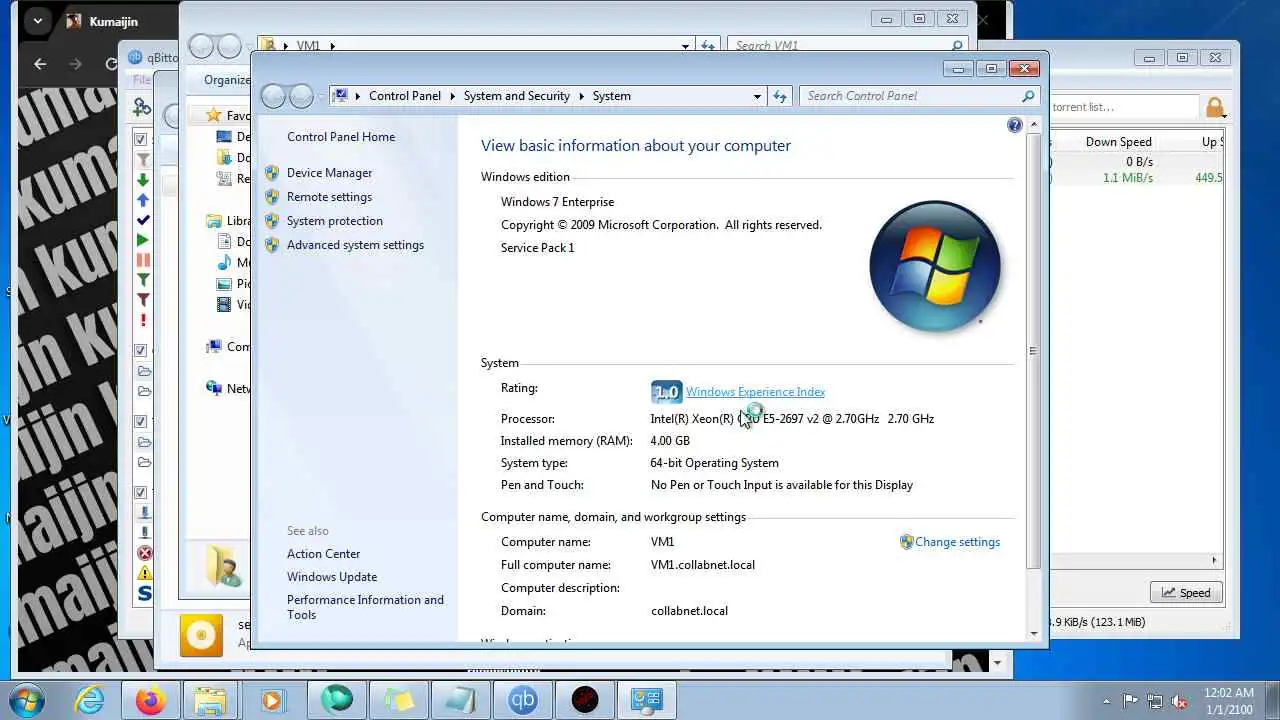Show hidden tray icons arrow
The image size is (1280, 720).
(1106, 700)
